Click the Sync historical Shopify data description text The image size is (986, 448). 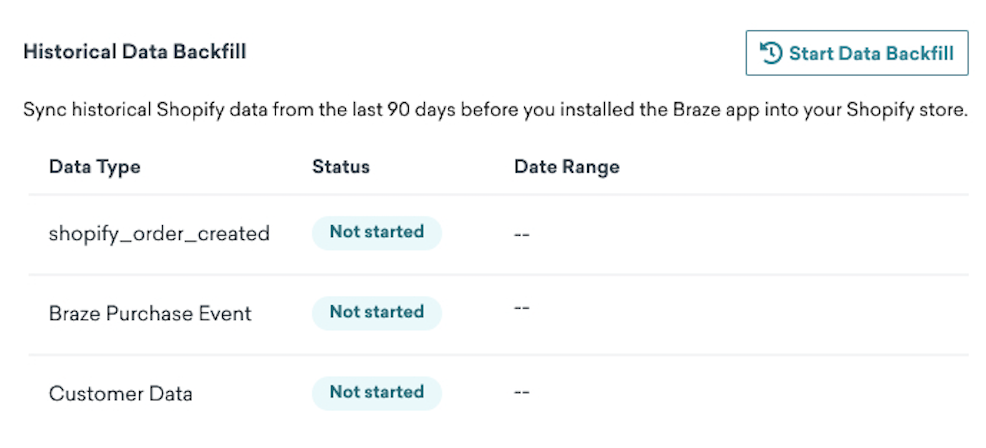pyautogui.click(x=495, y=110)
